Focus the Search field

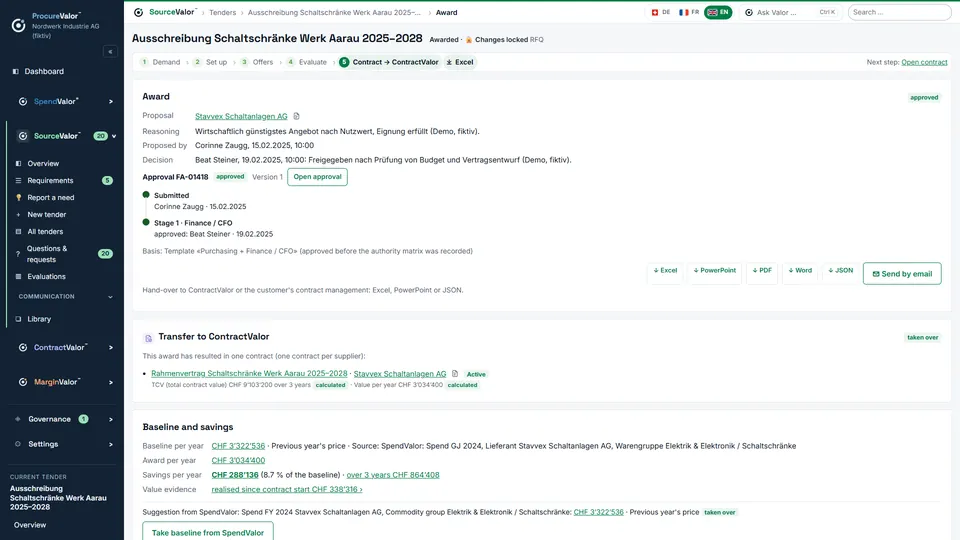point(899,12)
